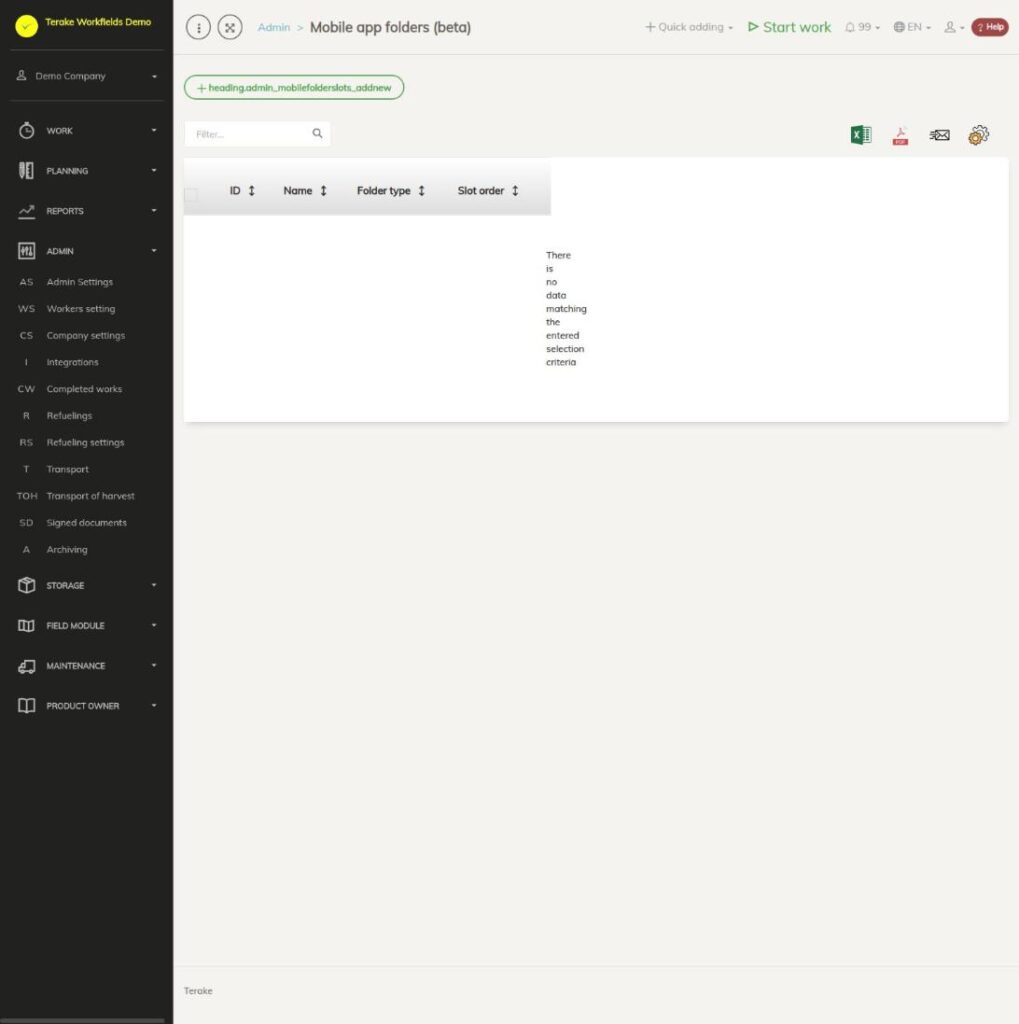
Task: Click the three-dots menu circle icon
Action: point(199,27)
